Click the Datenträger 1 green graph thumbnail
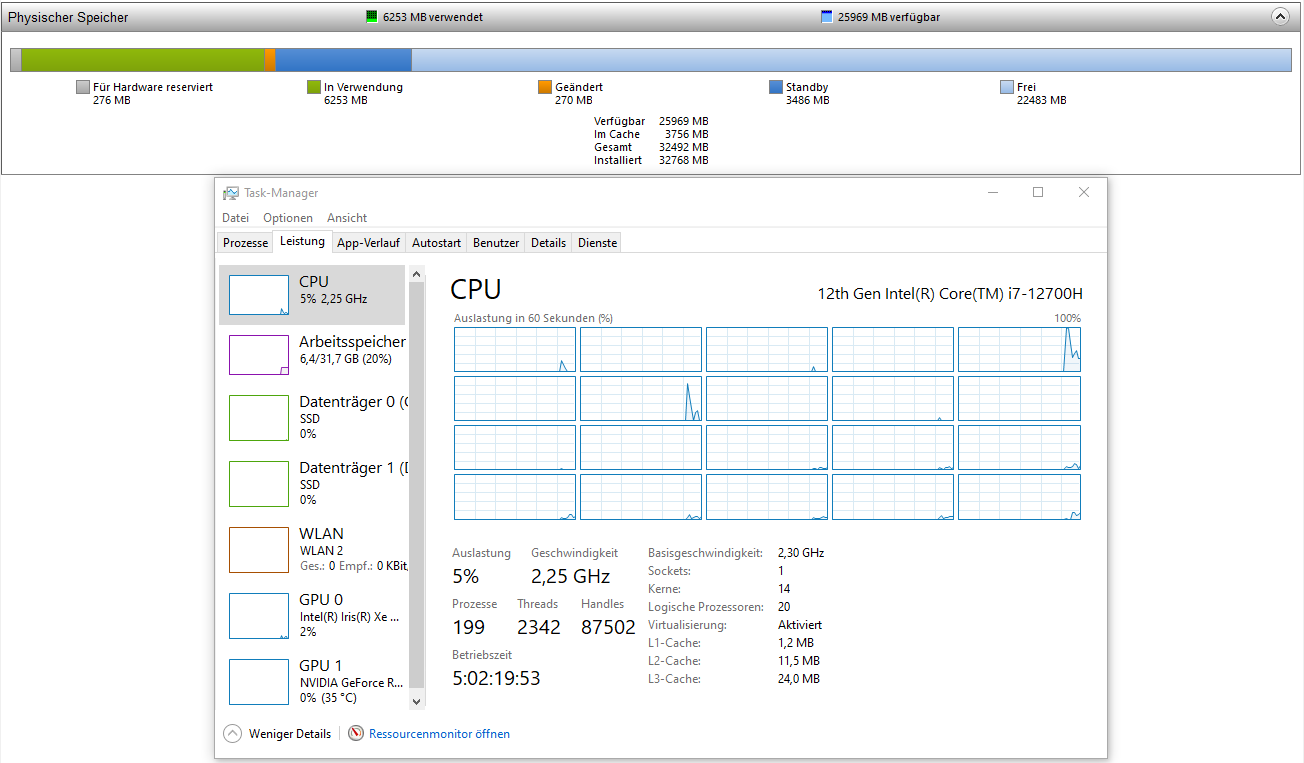Viewport: 1304px width, 763px height. point(259,484)
